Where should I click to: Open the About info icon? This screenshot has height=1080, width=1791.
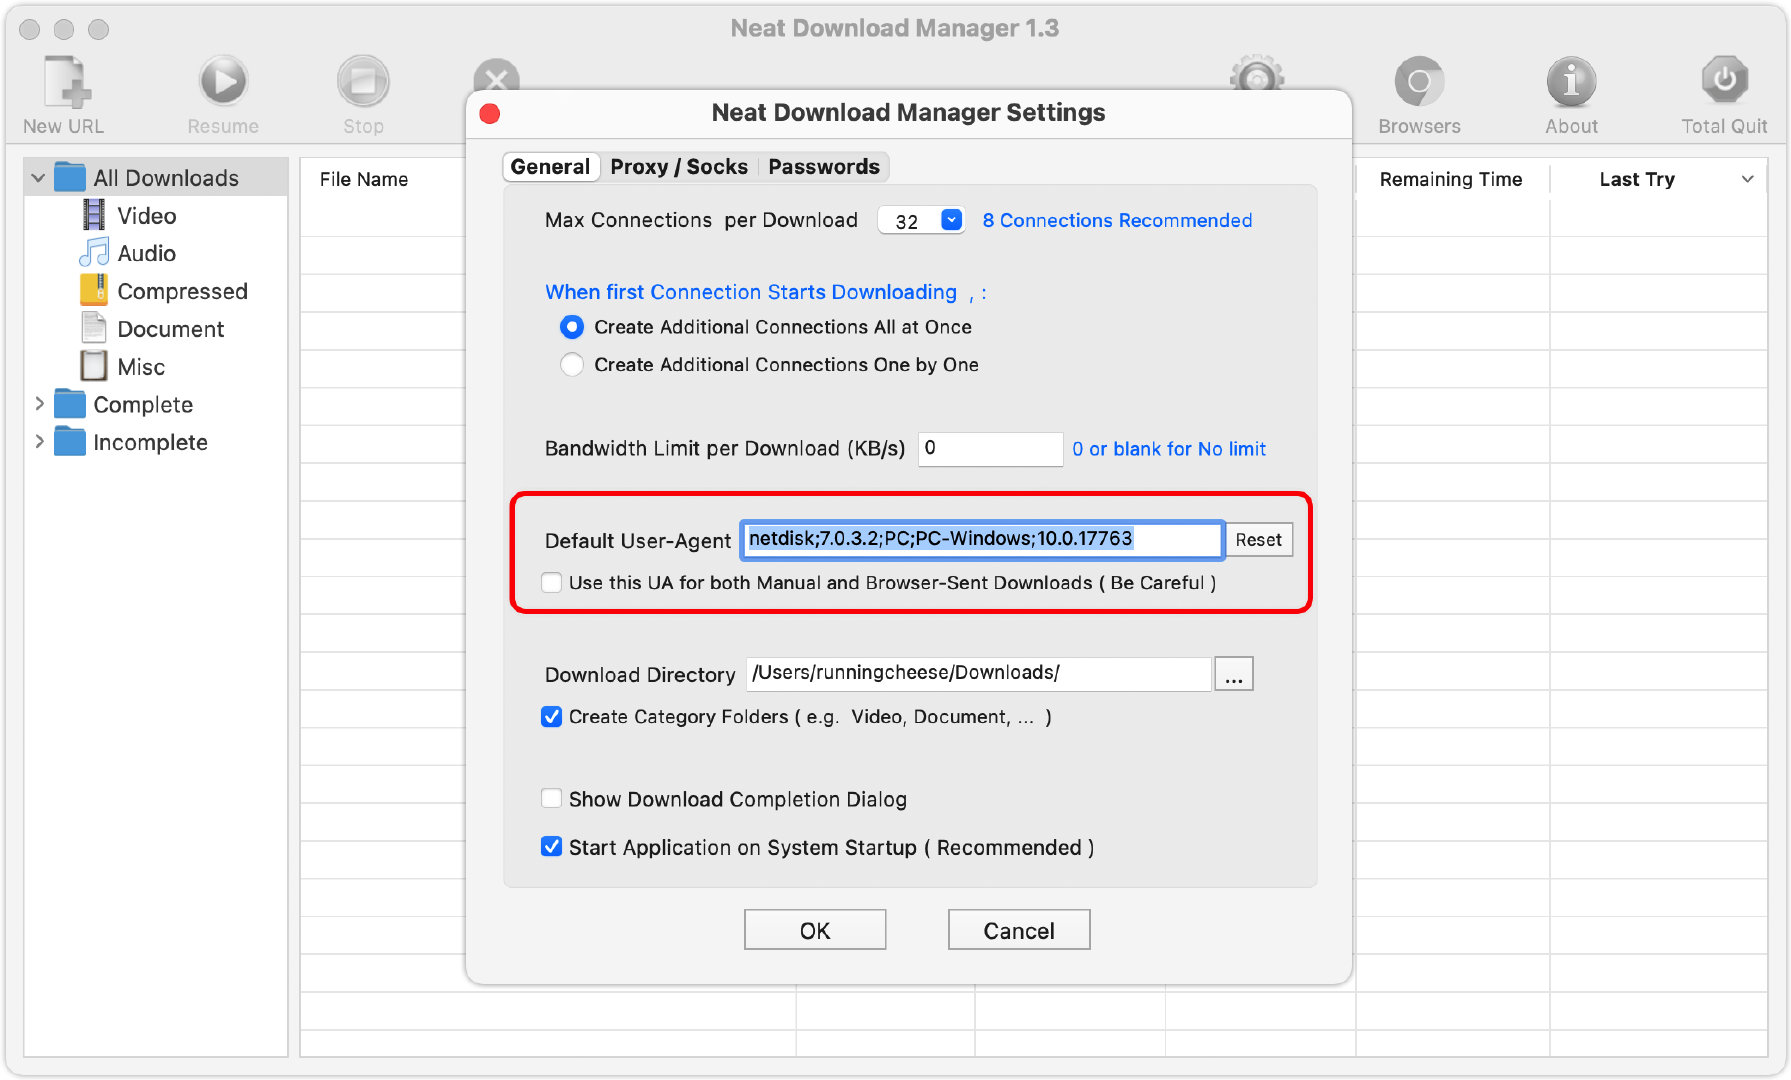point(1571,82)
